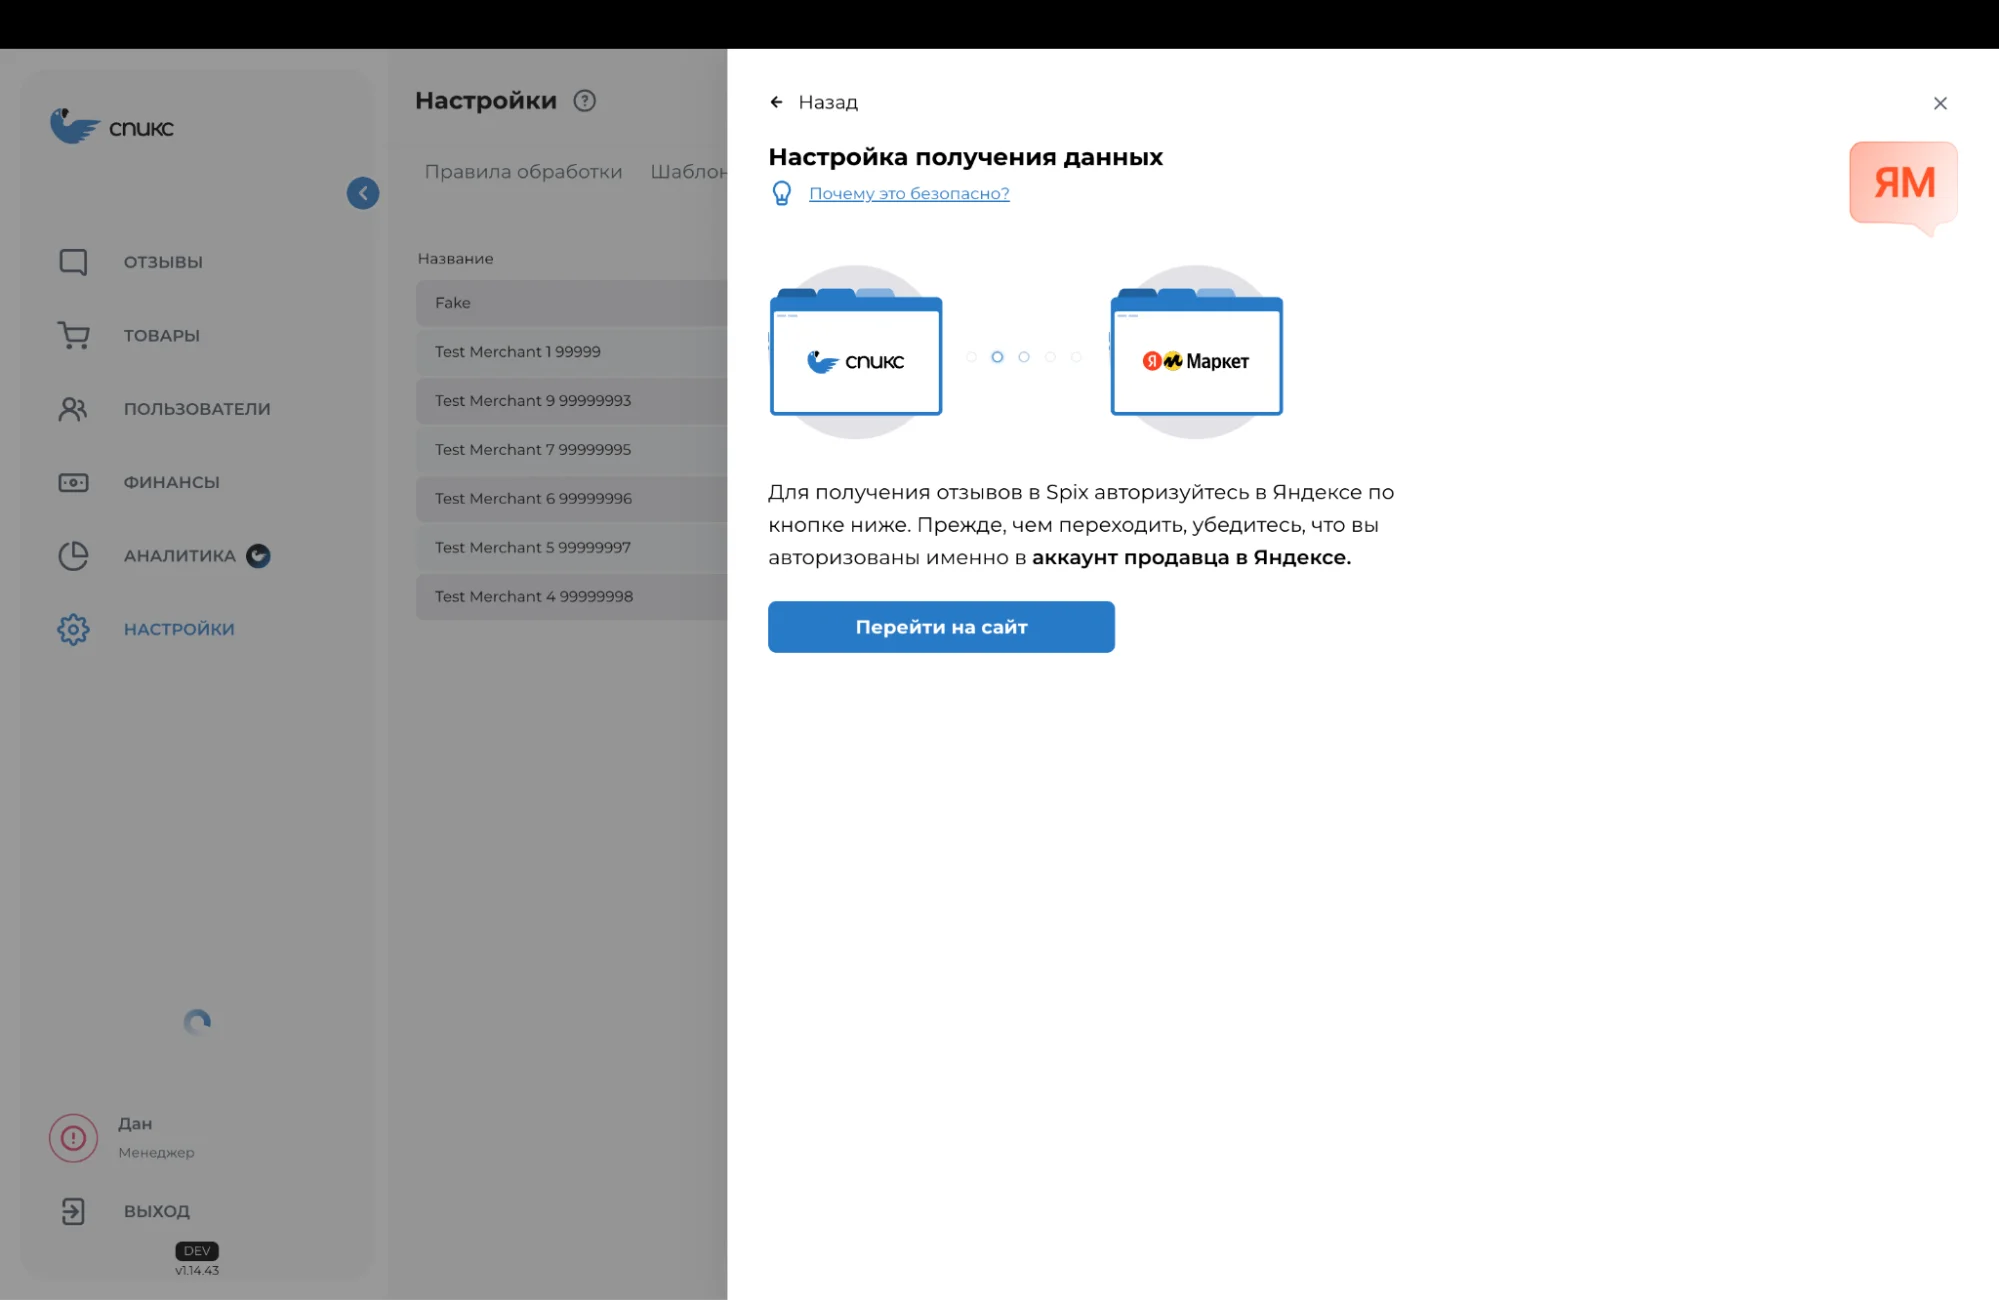Collapse the sidebar with blue chevron button

pos(363,193)
